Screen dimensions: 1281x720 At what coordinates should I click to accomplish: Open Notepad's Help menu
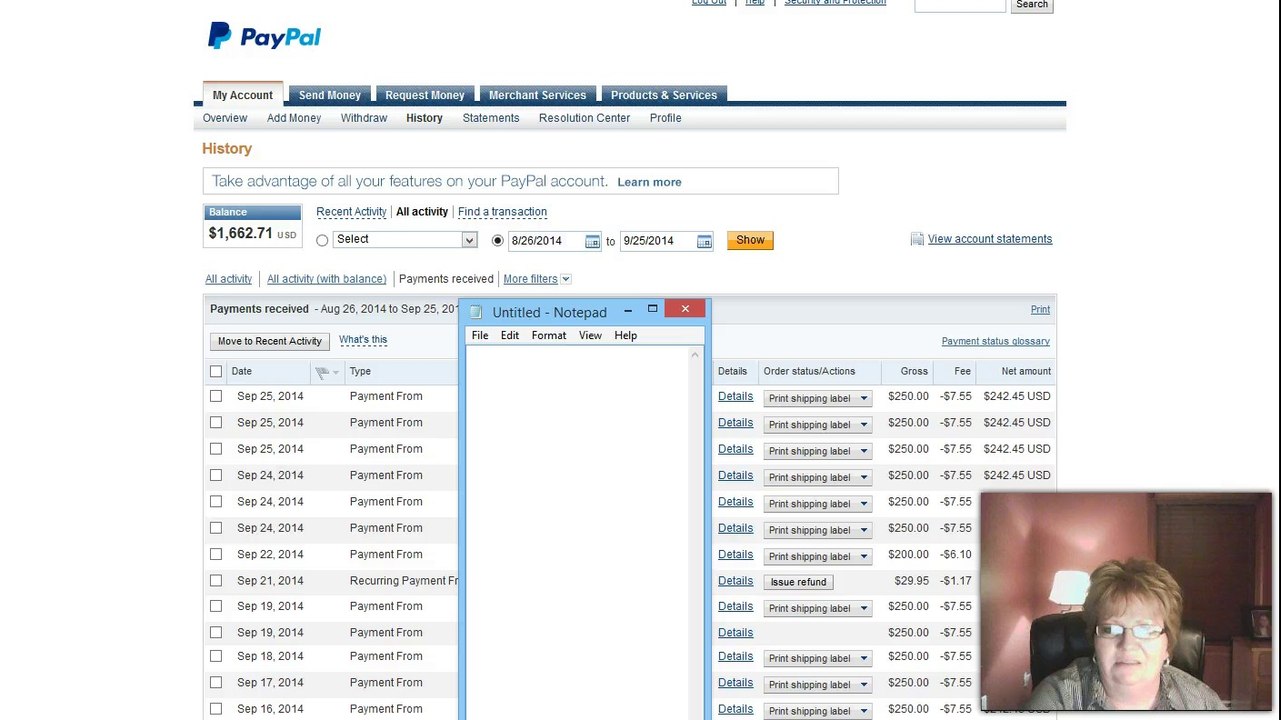tap(626, 336)
